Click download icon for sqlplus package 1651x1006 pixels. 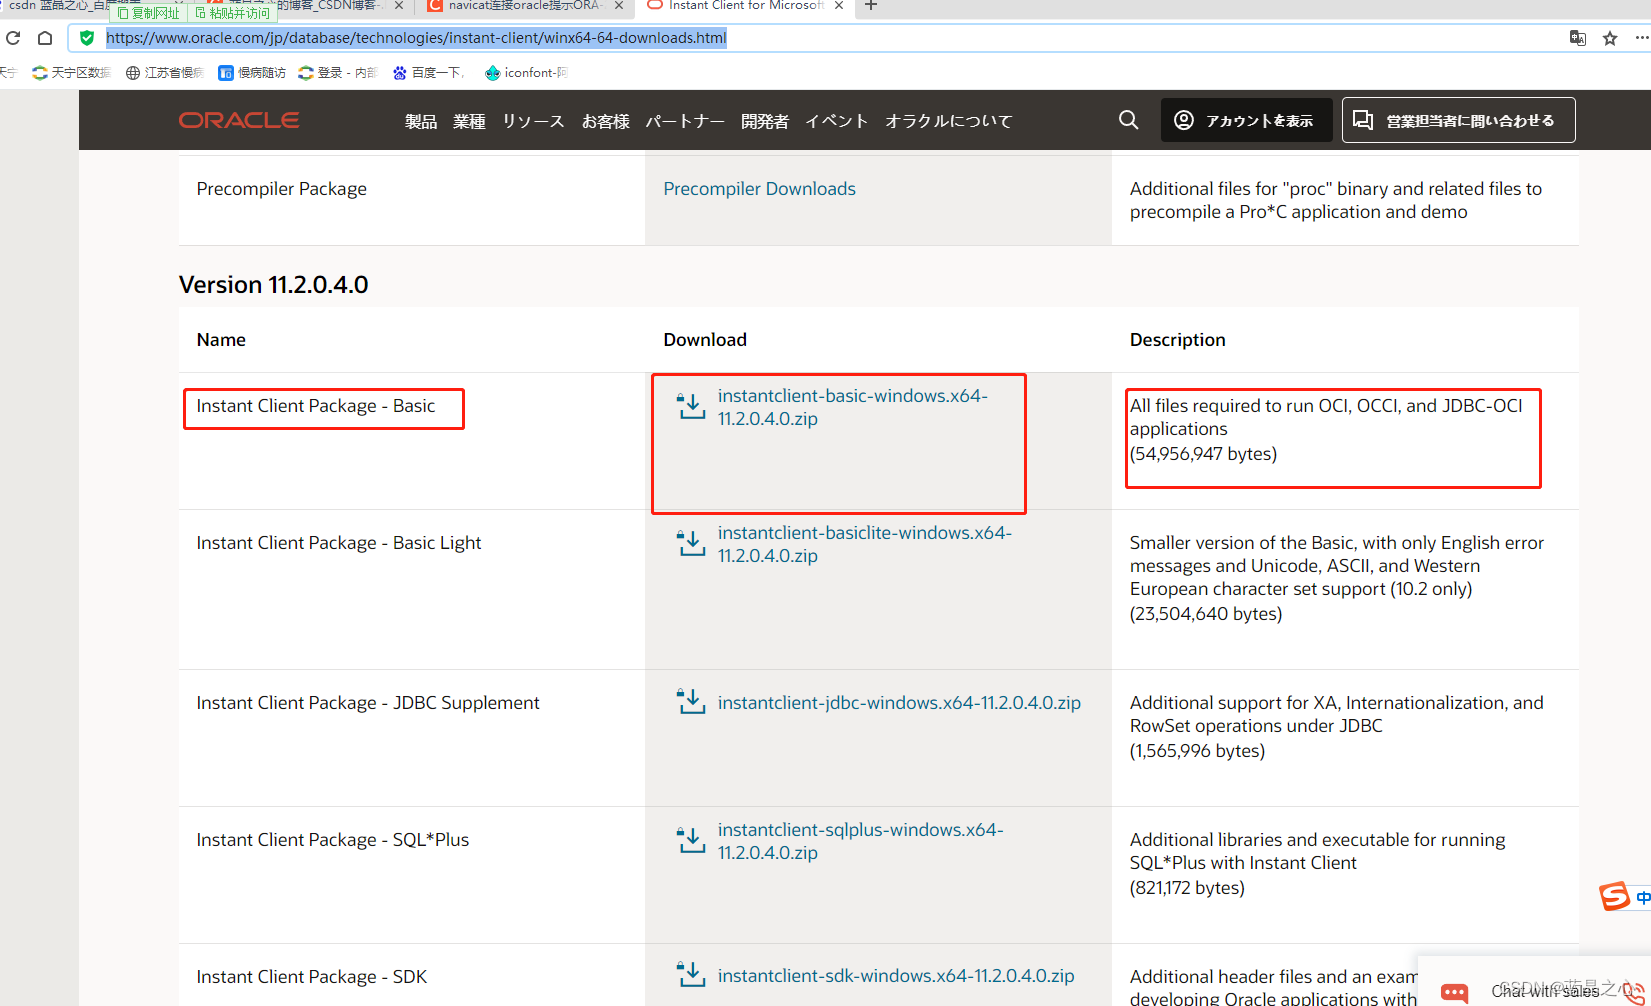point(691,840)
